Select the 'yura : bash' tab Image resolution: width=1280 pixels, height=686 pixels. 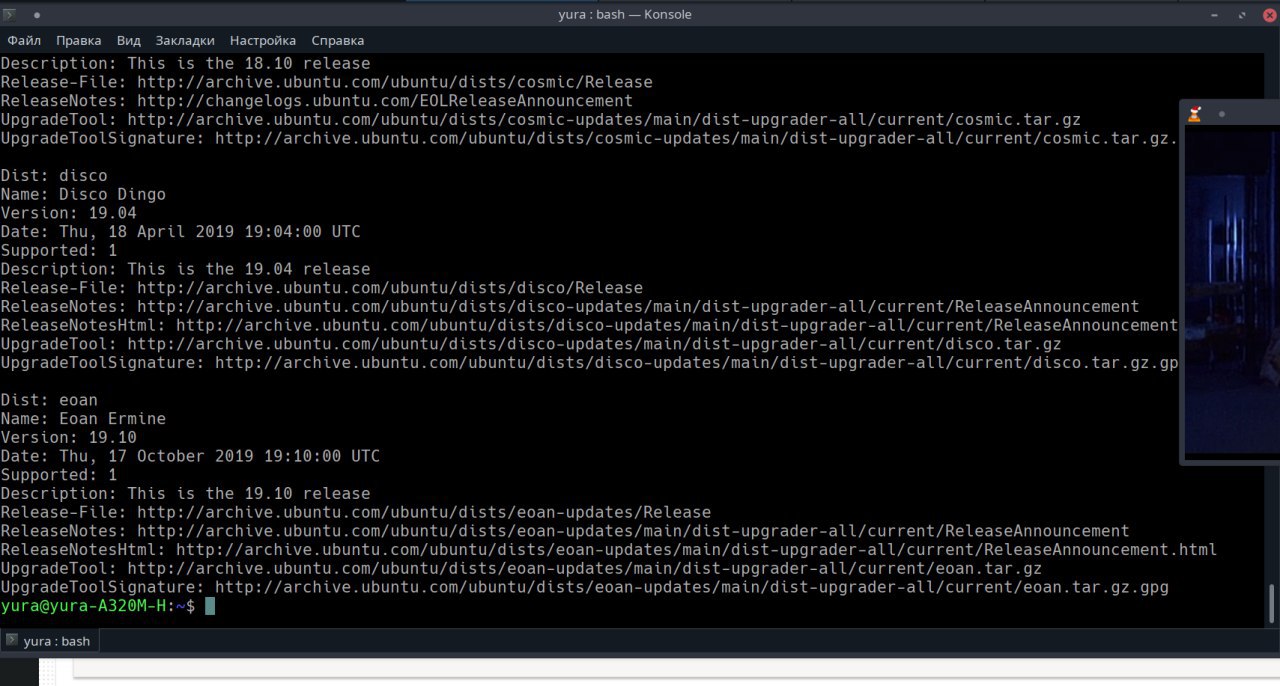point(50,641)
